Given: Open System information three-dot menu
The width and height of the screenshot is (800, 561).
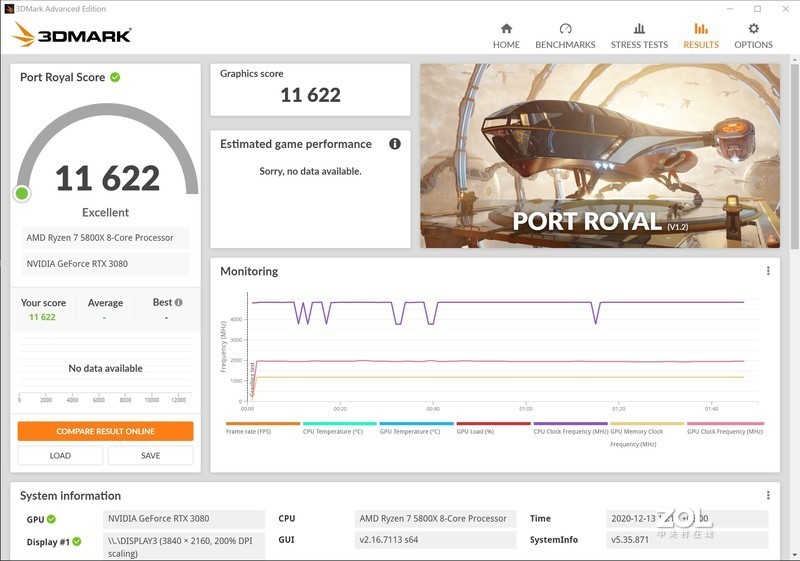Looking at the screenshot, I should 768,495.
